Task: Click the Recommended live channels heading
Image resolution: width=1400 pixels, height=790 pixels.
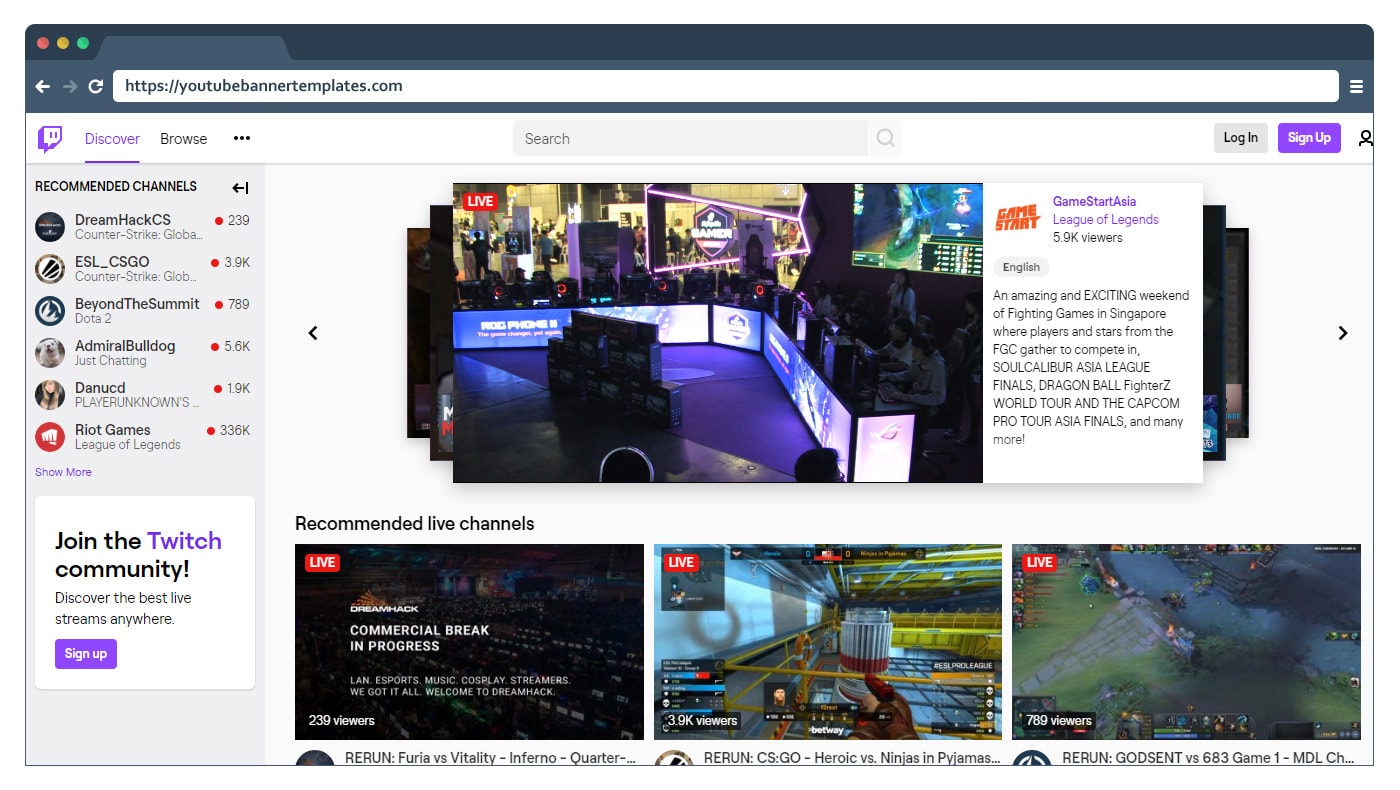Action: [415, 523]
